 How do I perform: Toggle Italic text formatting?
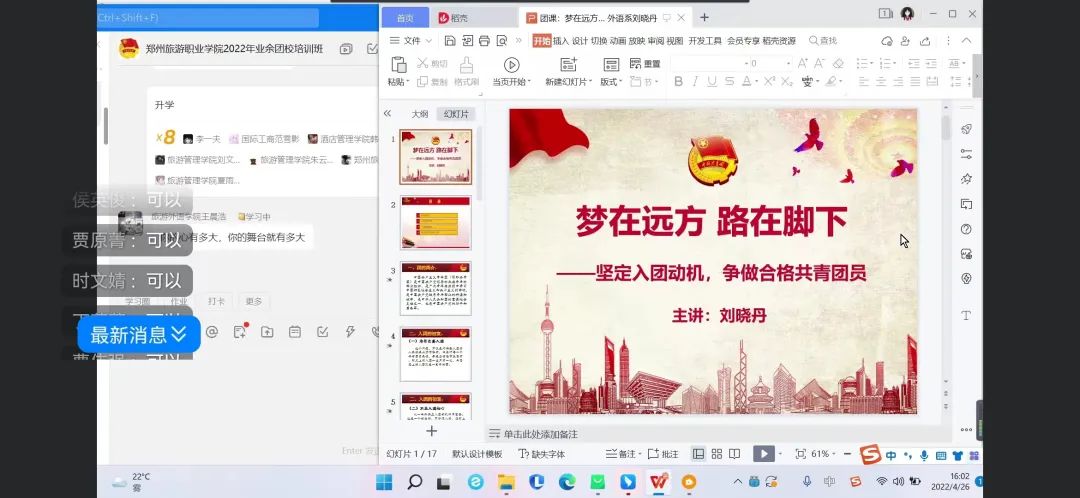point(696,82)
